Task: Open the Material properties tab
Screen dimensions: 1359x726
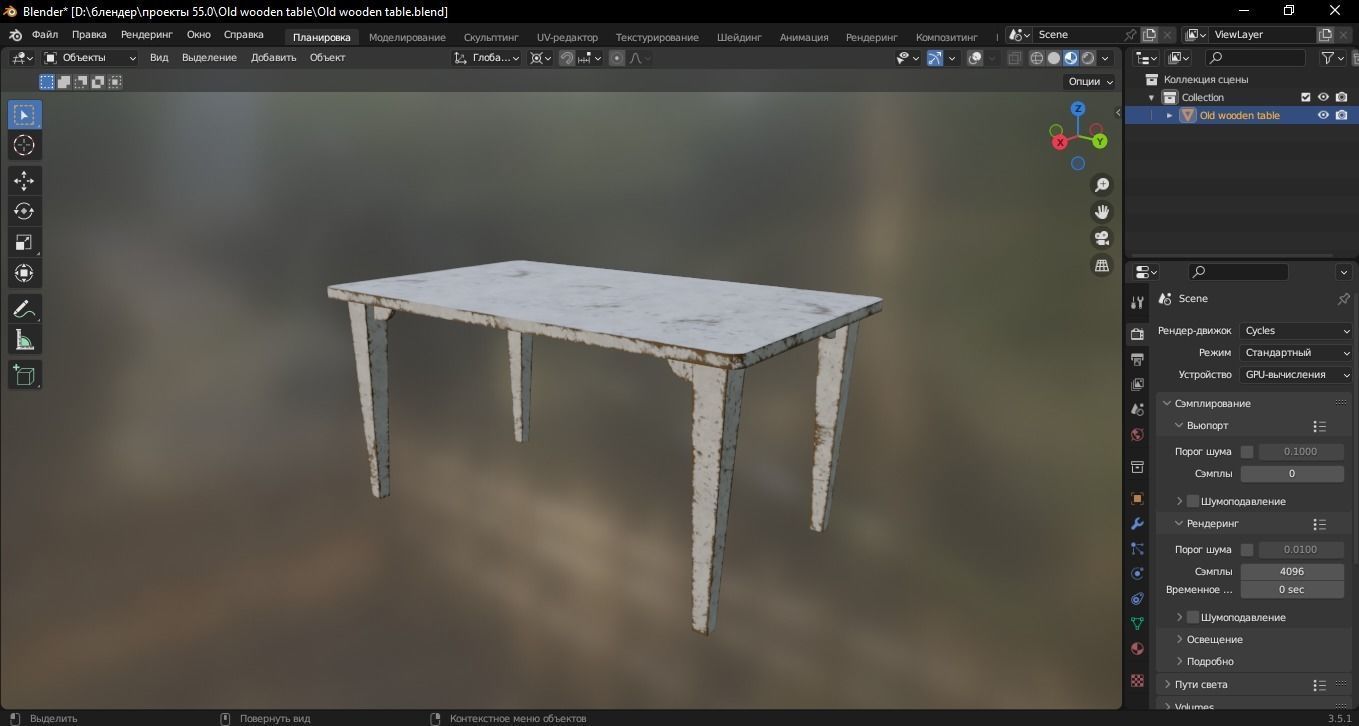Action: (1137, 648)
